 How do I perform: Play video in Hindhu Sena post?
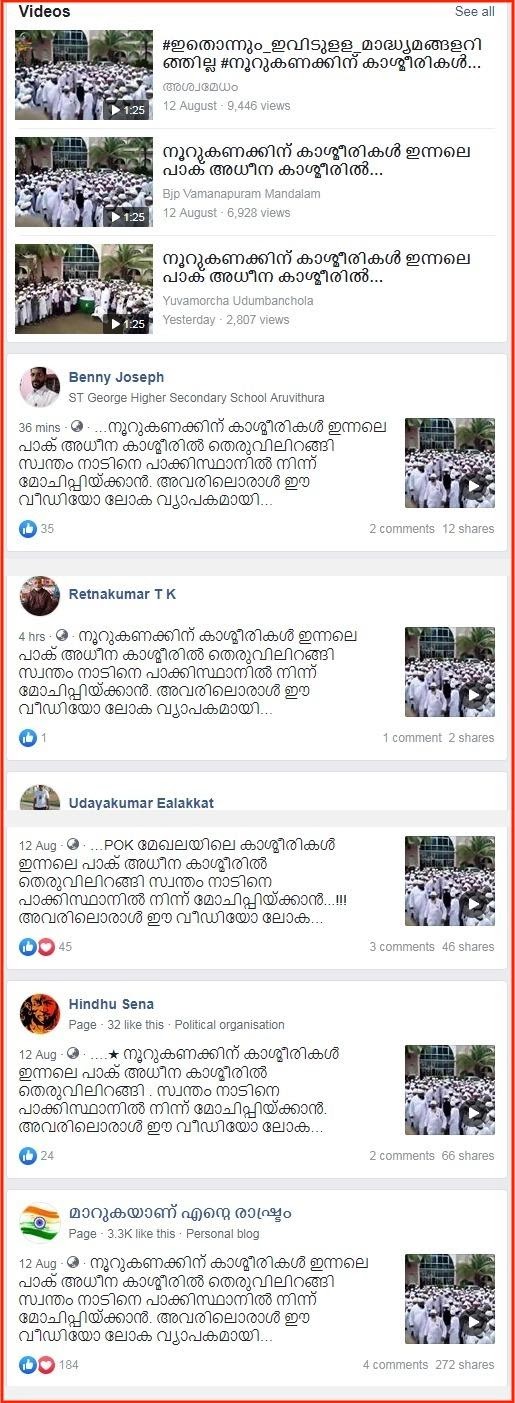click(x=449, y=1090)
